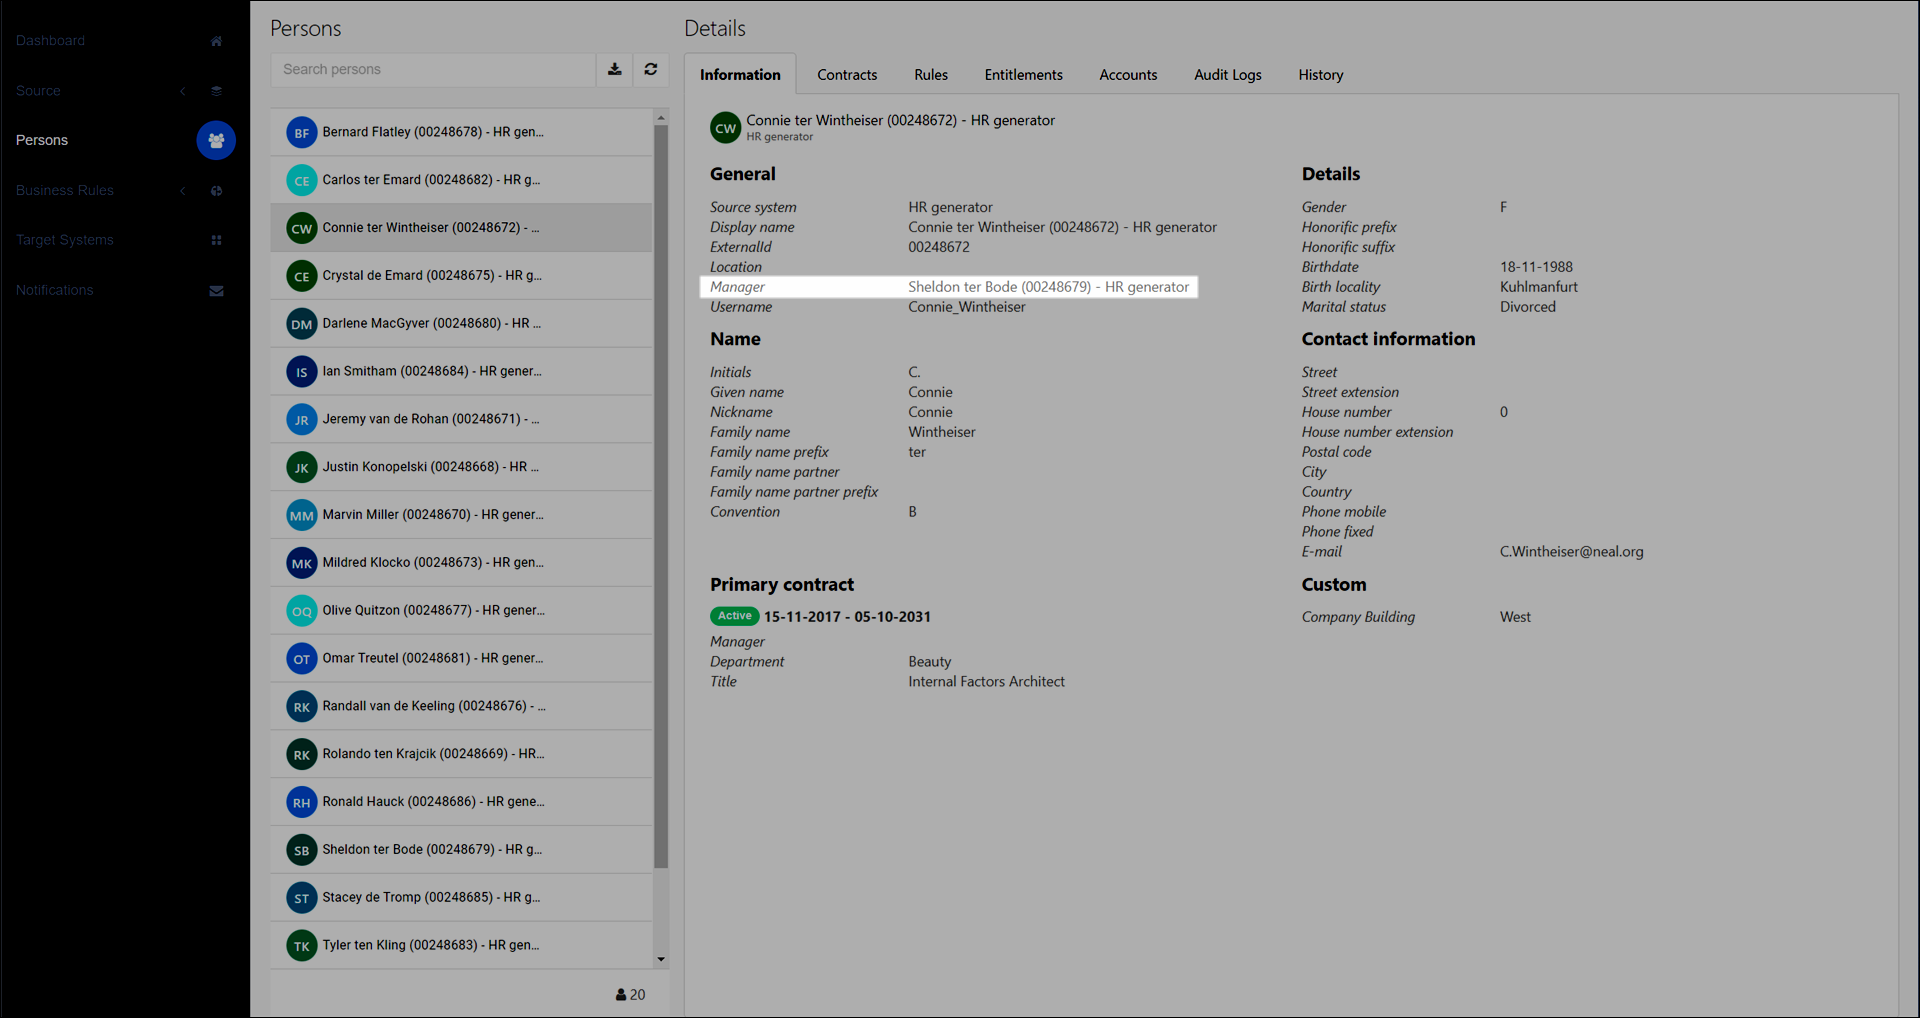Click the ST avatar for Stacey de Tromp

pyautogui.click(x=301, y=898)
